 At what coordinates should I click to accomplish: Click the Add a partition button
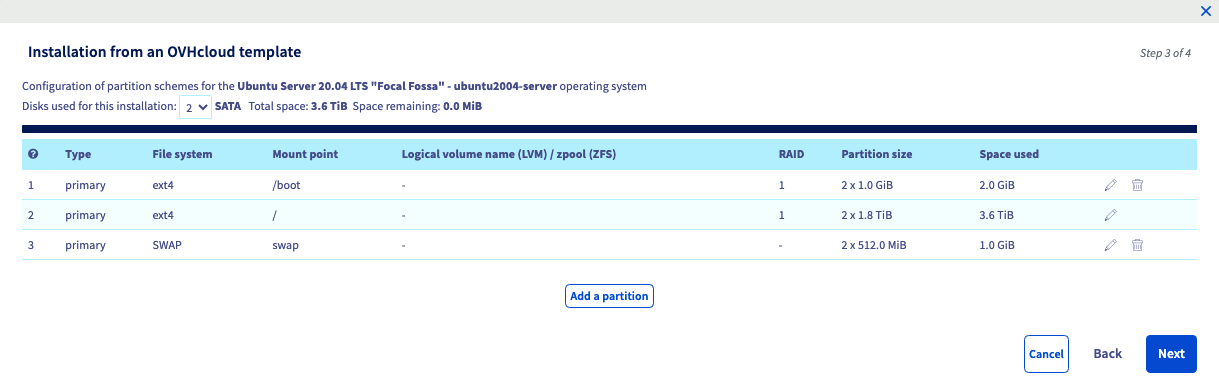click(x=609, y=296)
